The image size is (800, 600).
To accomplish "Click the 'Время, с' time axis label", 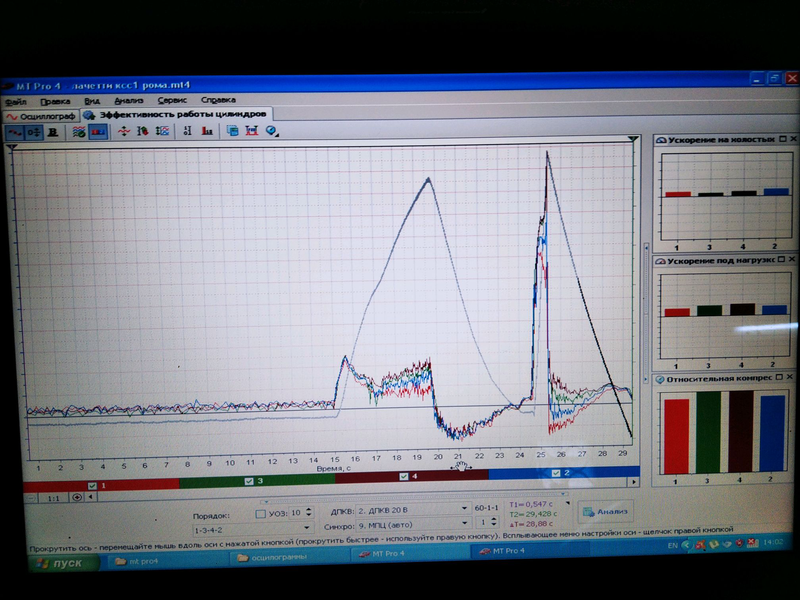I will [x=333, y=468].
